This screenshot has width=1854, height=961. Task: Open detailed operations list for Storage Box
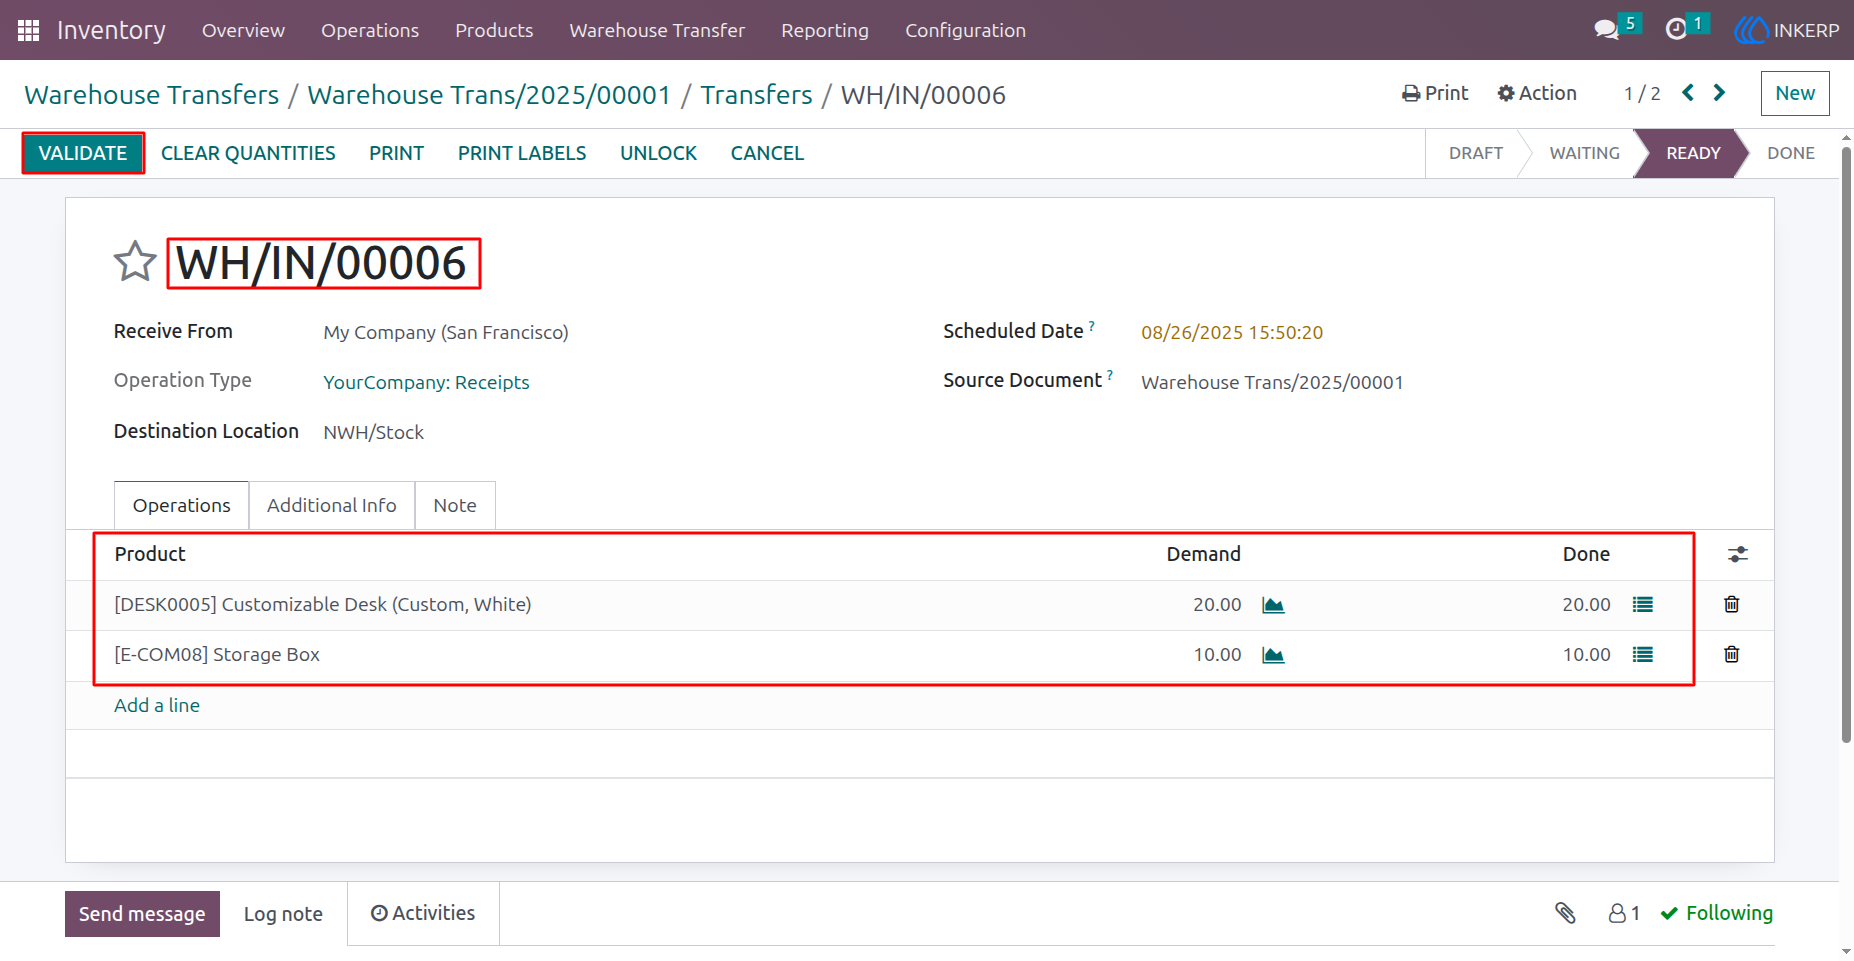tap(1643, 655)
